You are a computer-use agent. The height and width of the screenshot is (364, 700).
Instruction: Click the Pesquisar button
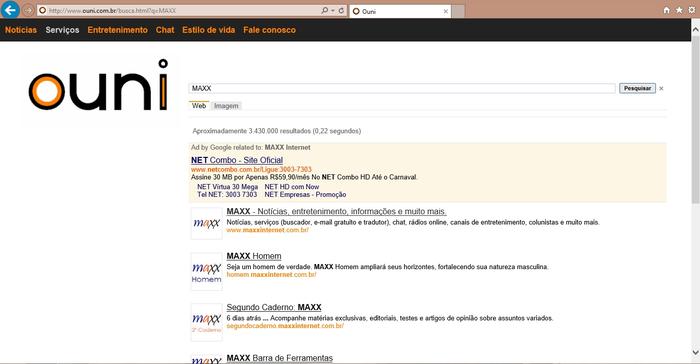click(x=637, y=88)
